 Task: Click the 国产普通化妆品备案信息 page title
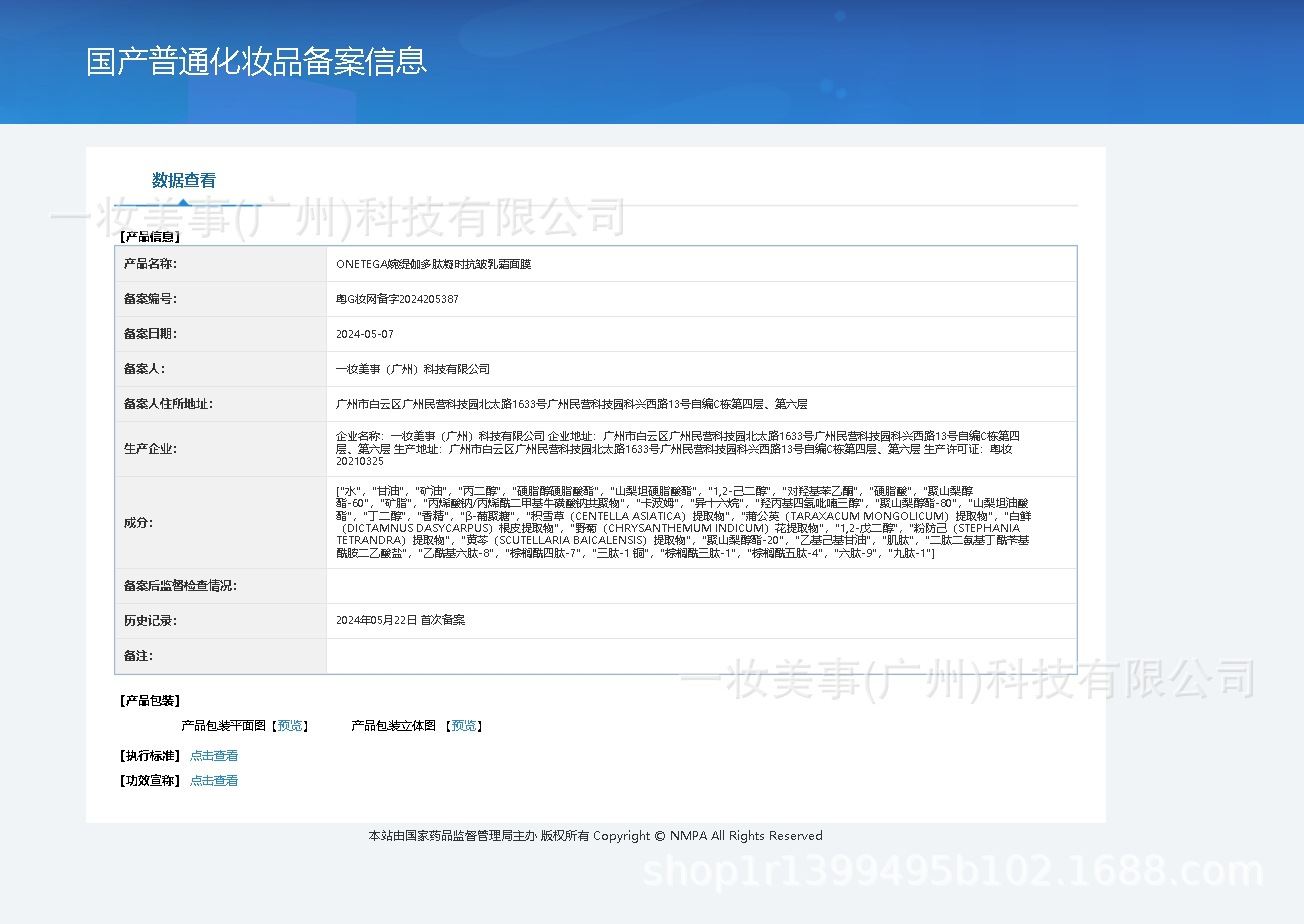point(257,62)
